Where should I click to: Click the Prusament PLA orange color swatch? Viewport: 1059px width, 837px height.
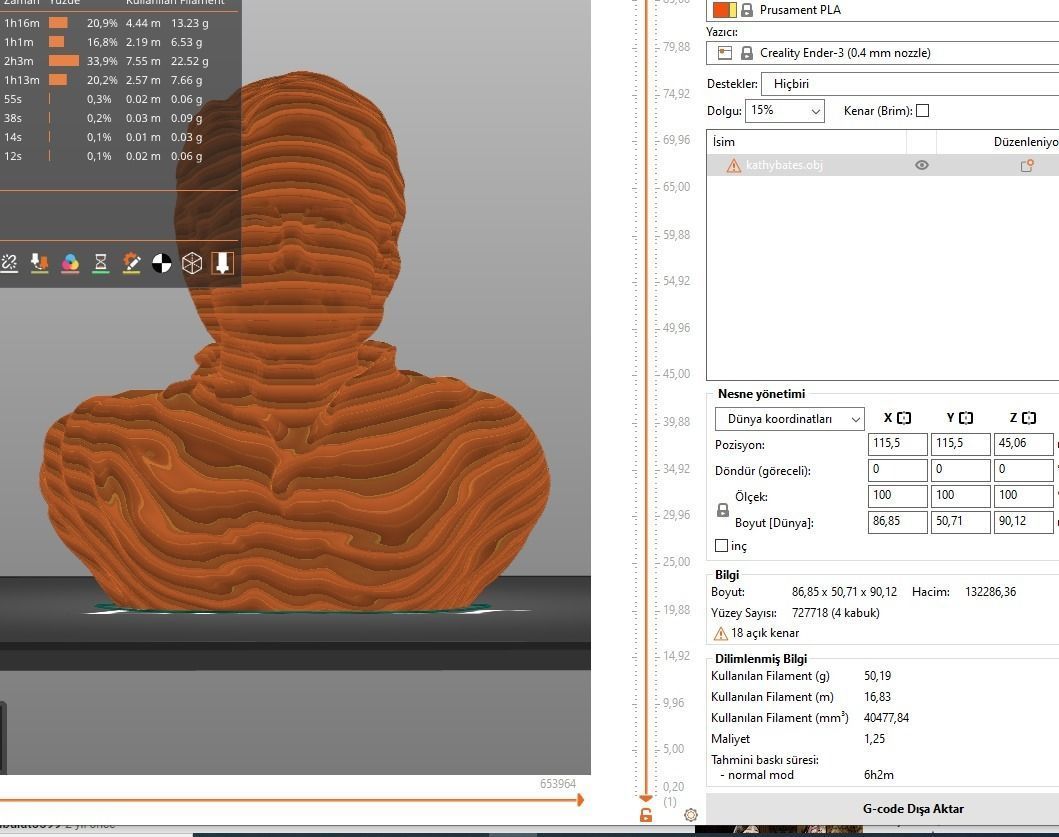click(x=725, y=9)
